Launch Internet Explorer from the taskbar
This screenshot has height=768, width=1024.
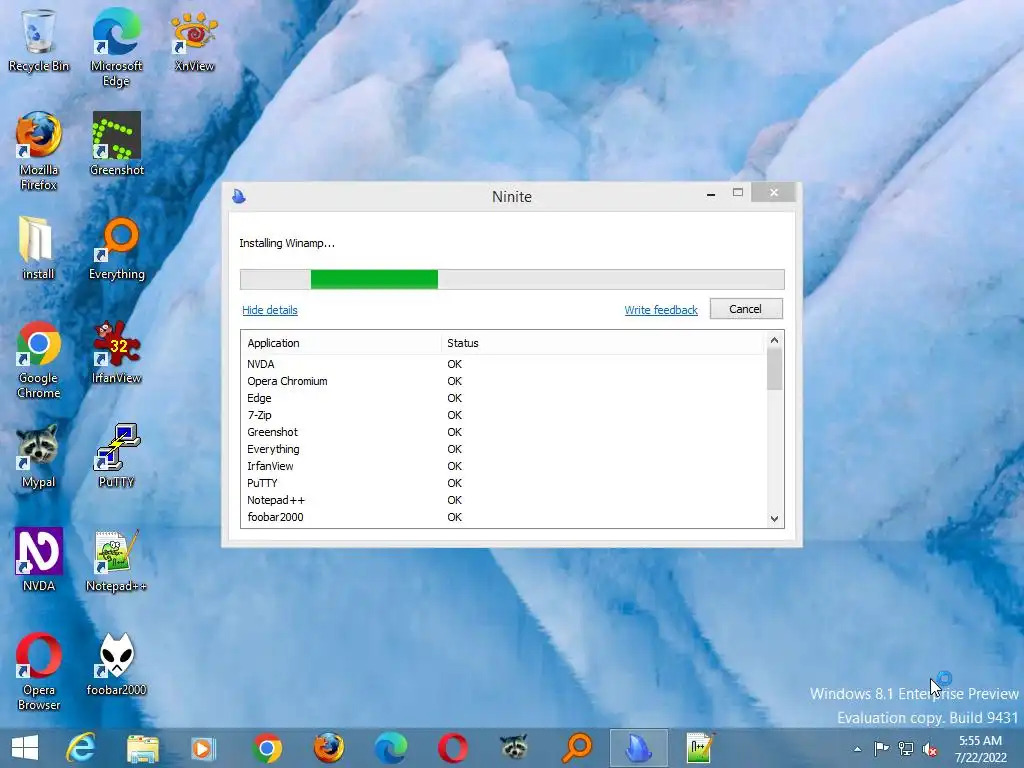pos(81,748)
